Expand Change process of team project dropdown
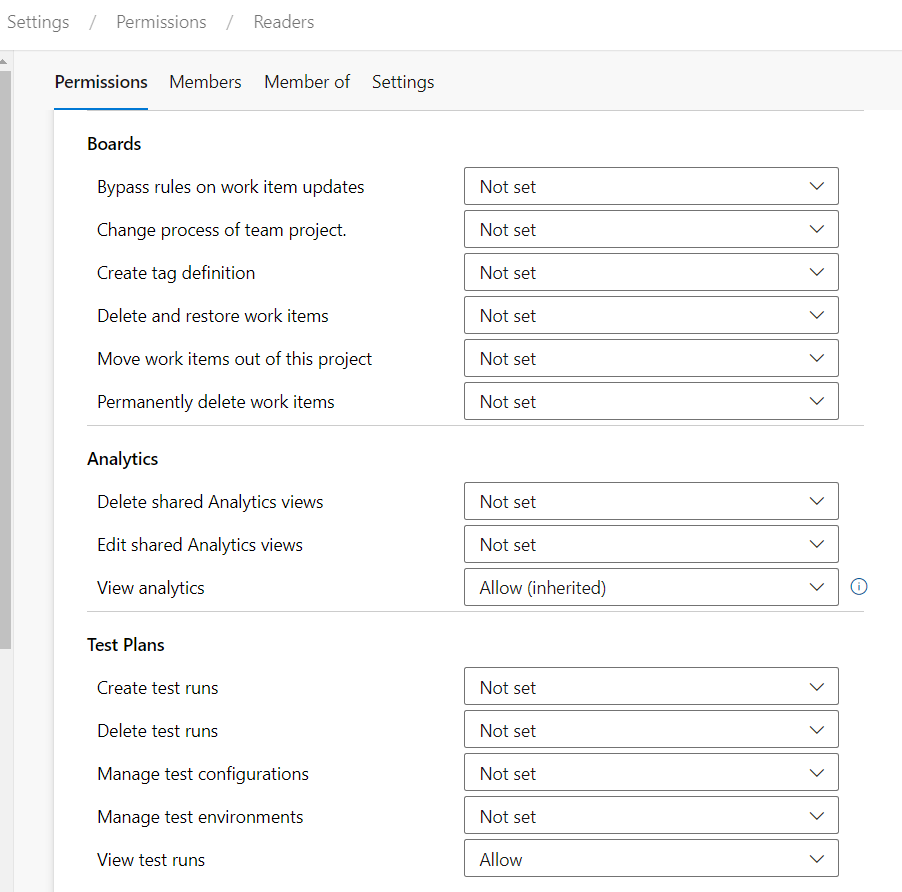Viewport: 902px width, 892px height. point(651,230)
